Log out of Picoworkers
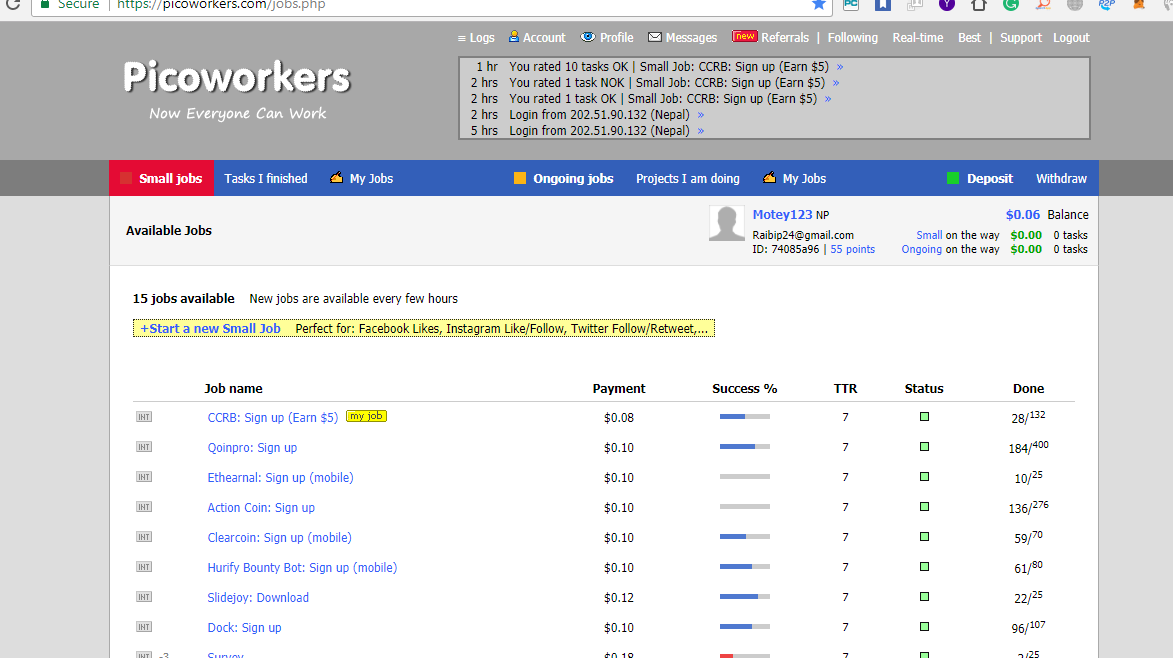The image size is (1173, 658). point(1071,37)
